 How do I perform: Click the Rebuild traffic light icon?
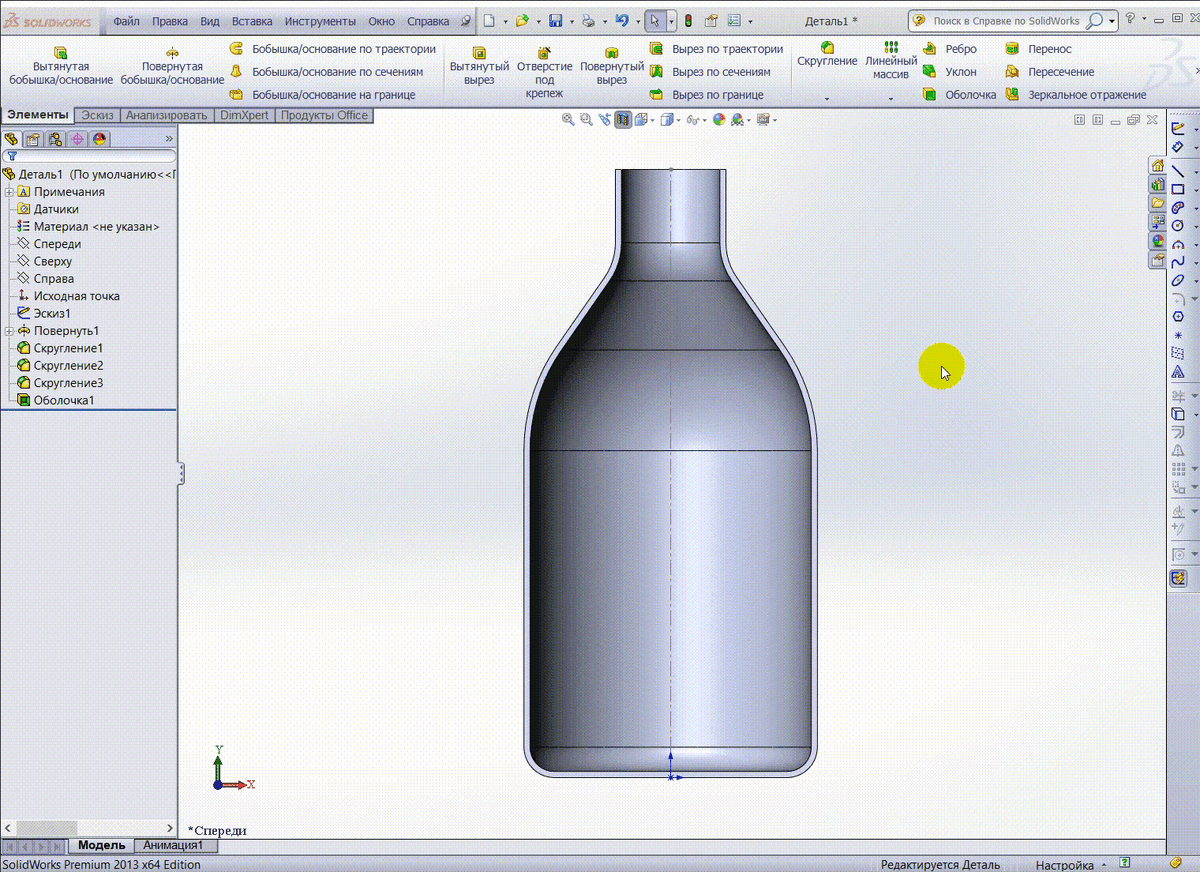[689, 20]
